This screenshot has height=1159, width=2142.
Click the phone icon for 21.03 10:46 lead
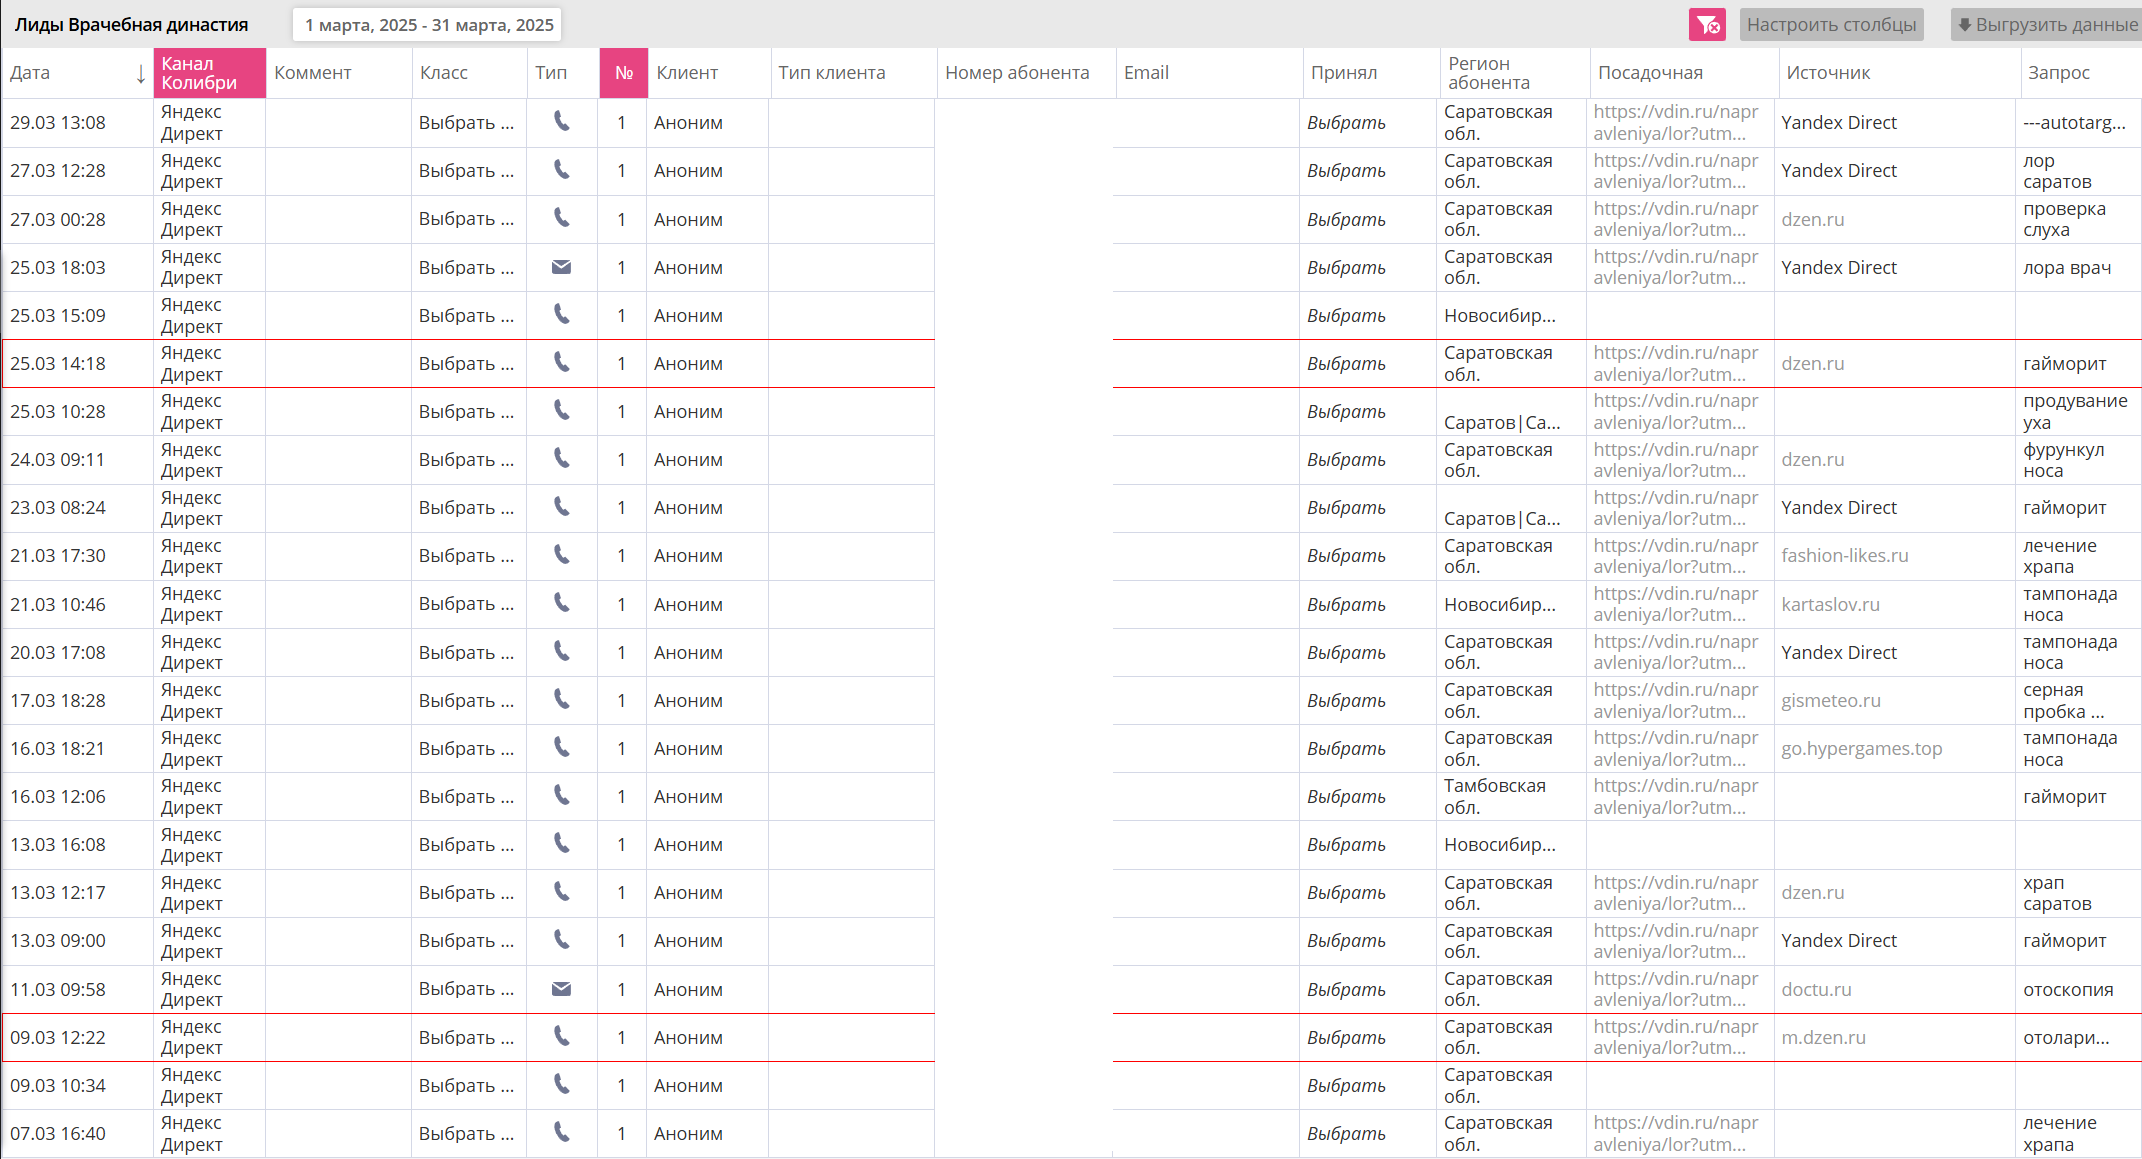[x=562, y=603]
